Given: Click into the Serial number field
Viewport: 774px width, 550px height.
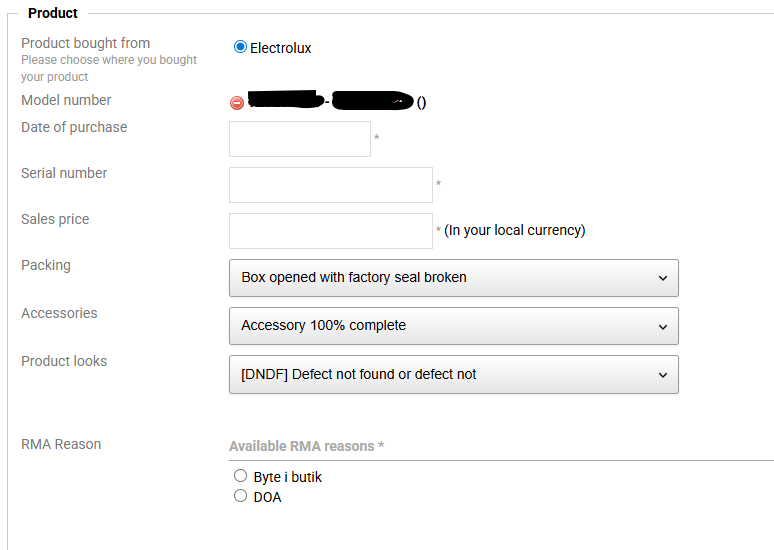Looking at the screenshot, I should (x=330, y=185).
